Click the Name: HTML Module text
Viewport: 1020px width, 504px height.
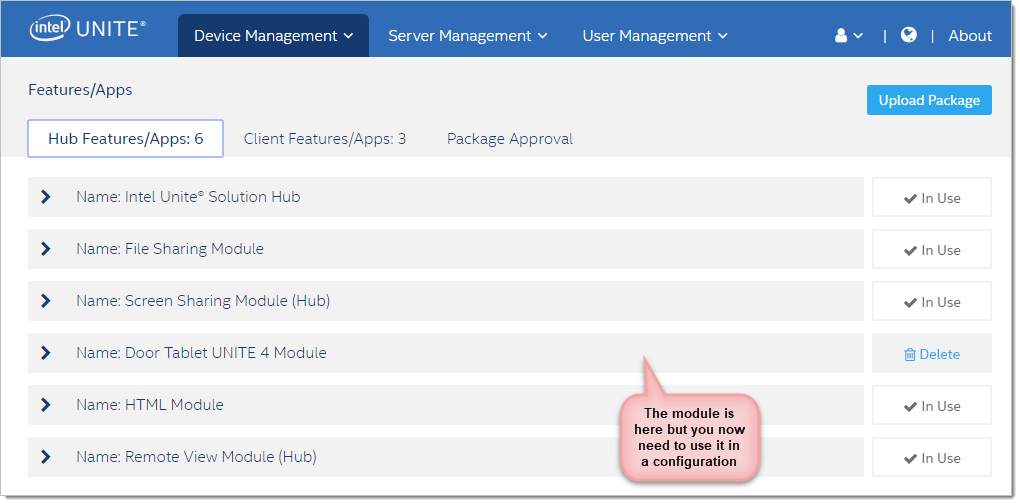150,405
